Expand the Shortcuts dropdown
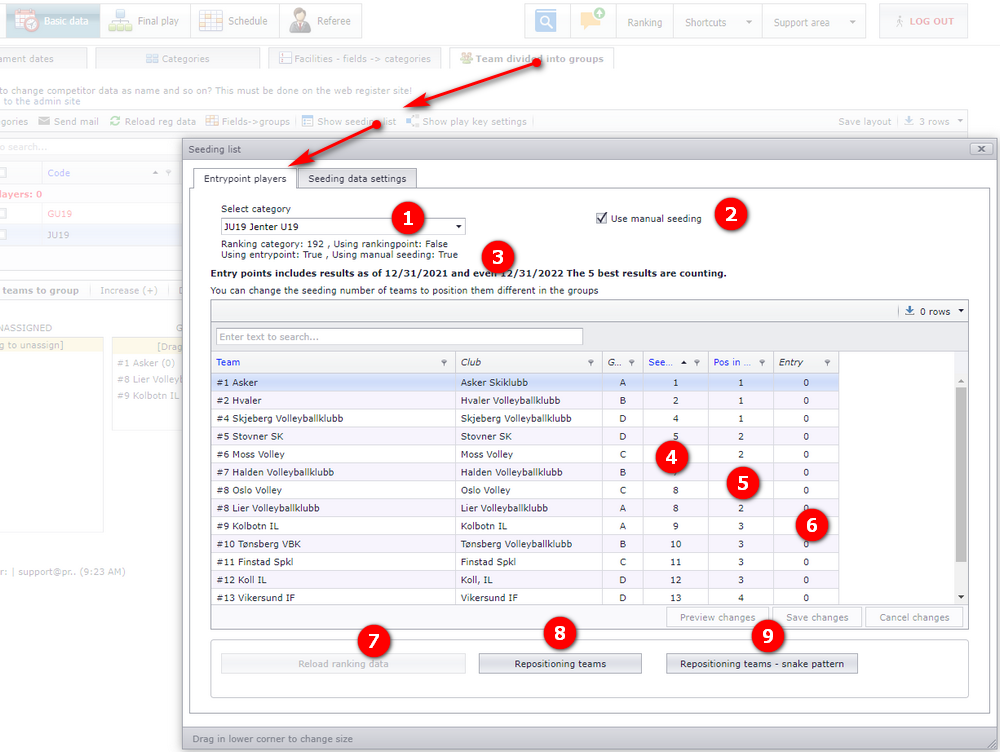1000x752 pixels. point(749,22)
